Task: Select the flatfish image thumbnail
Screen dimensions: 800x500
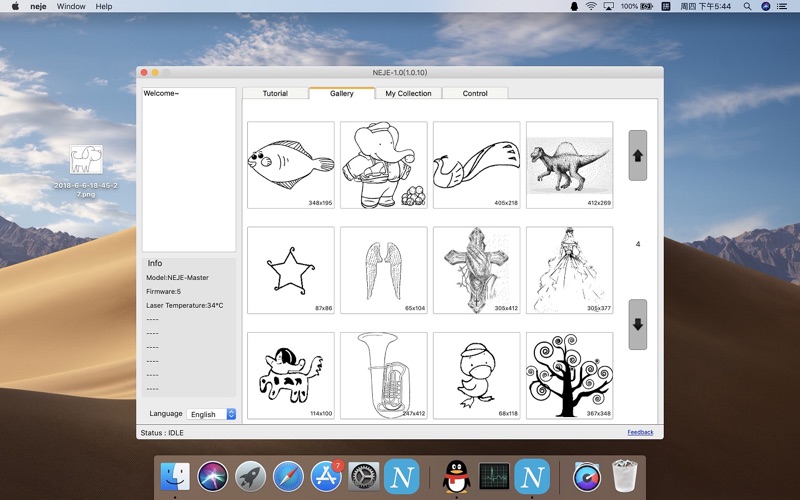Action: pos(291,165)
